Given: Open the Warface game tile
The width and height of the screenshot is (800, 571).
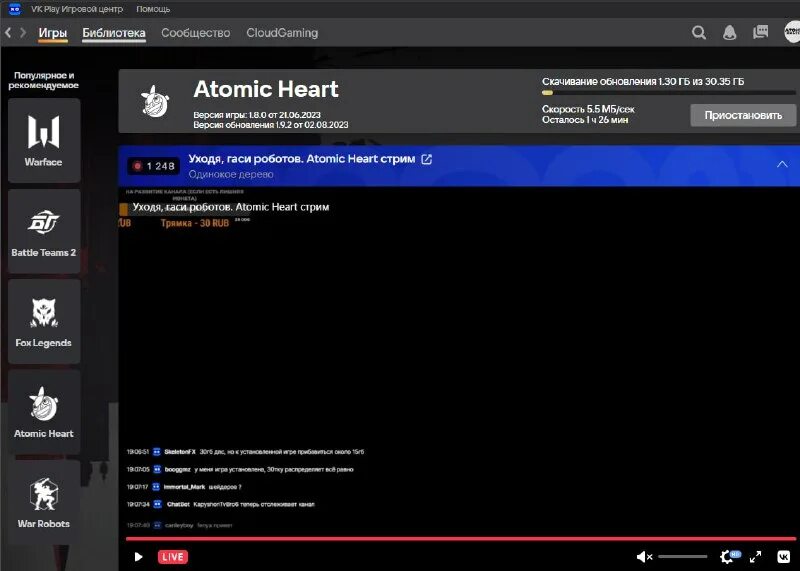Looking at the screenshot, I should [44, 140].
